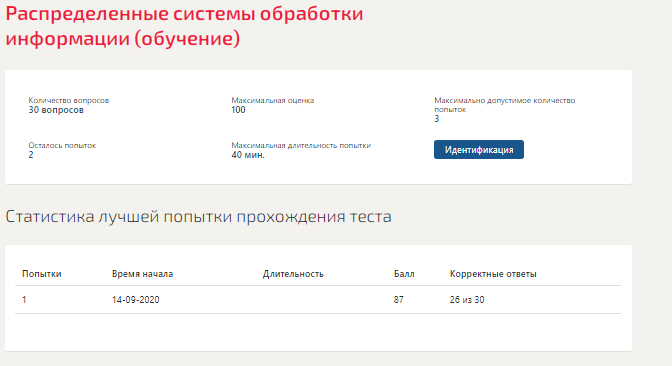Click the Максимальная оценка label
The width and height of the screenshot is (672, 366).
coord(273,100)
